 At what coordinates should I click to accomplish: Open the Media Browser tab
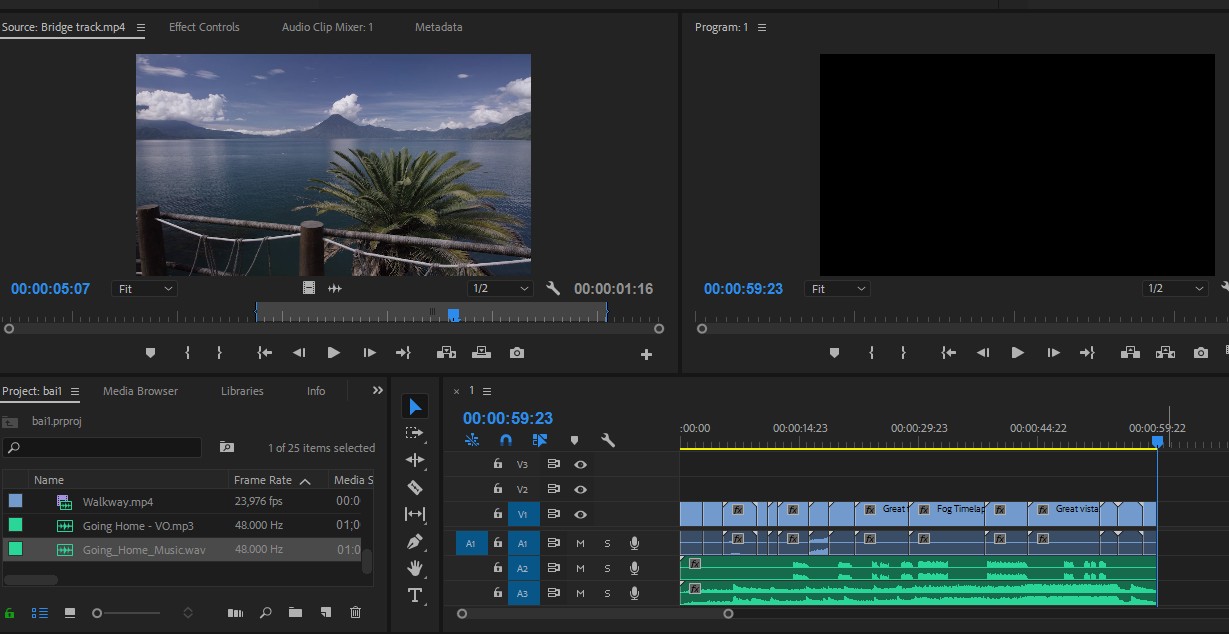(x=140, y=391)
